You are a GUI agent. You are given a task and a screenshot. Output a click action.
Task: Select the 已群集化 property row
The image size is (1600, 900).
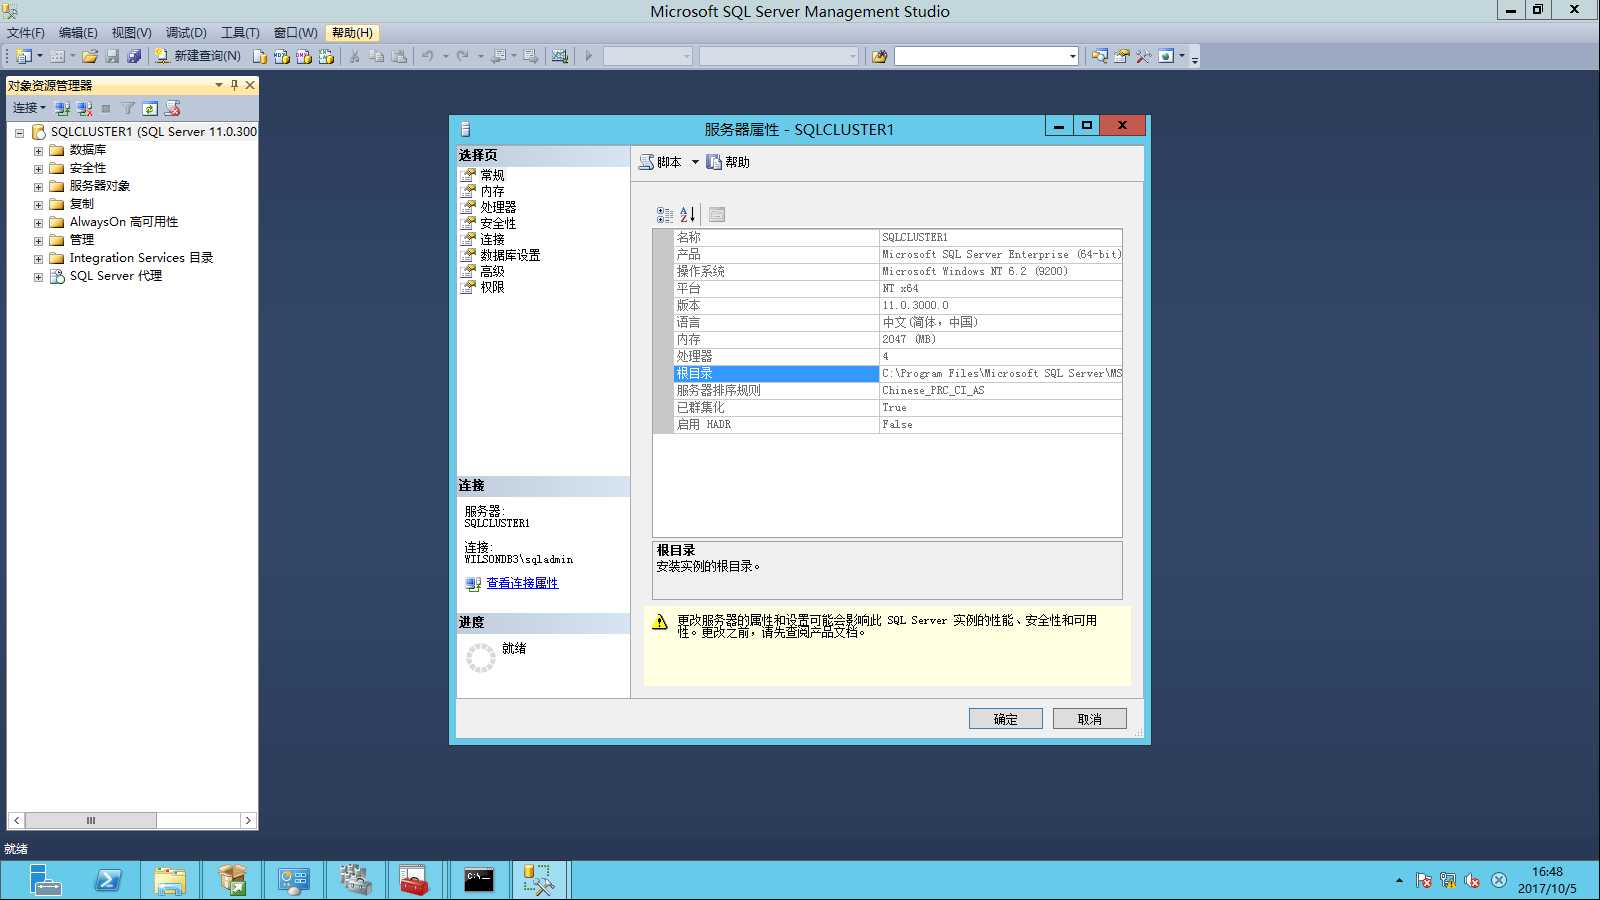[x=897, y=408]
